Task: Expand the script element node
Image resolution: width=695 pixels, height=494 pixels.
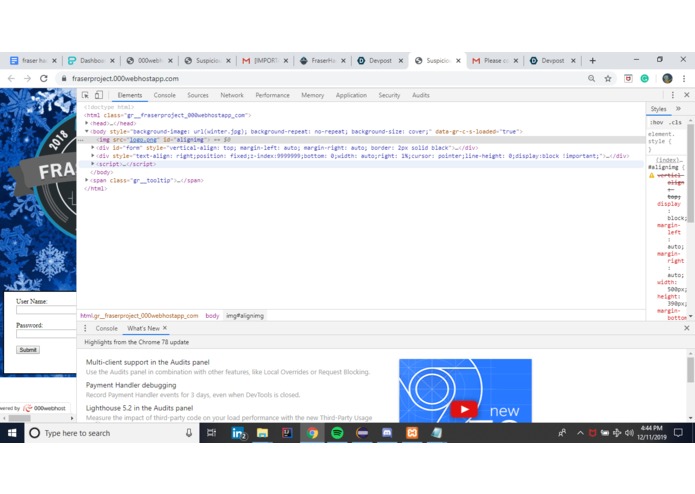Action: pyautogui.click(x=93, y=164)
